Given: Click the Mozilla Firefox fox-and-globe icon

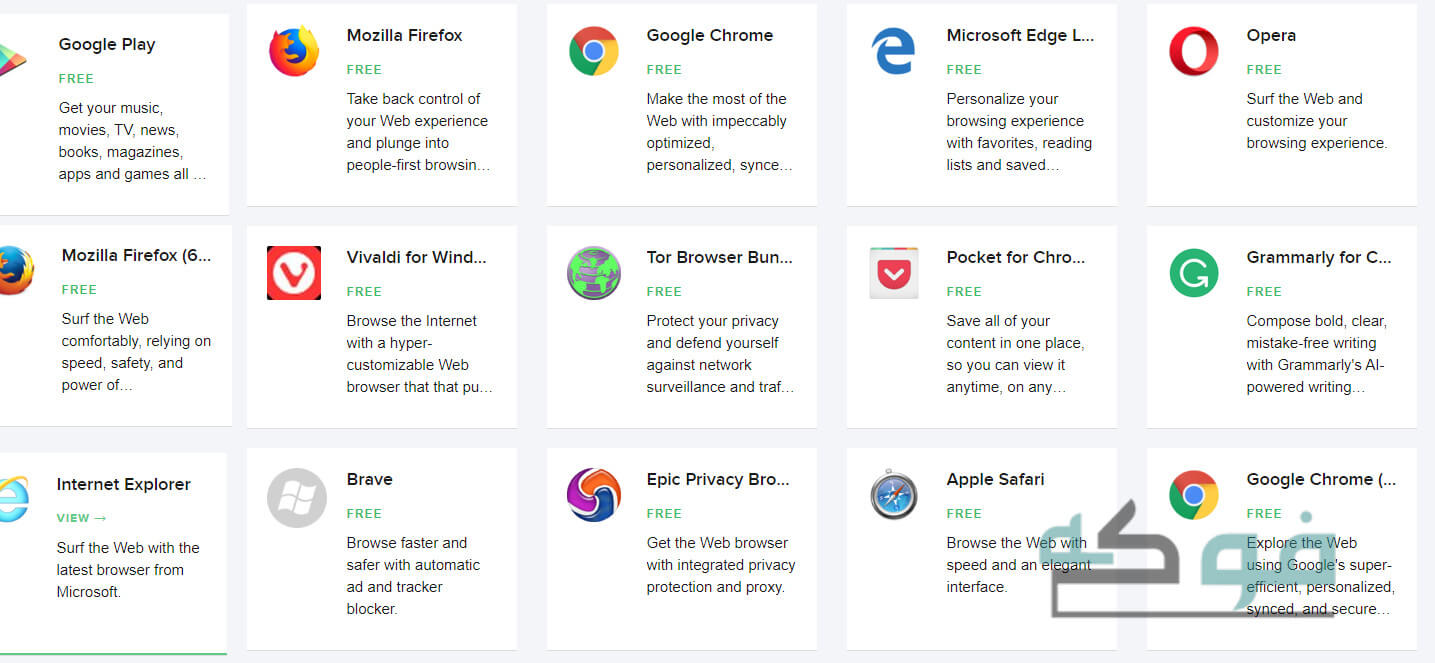Looking at the screenshot, I should (294, 51).
